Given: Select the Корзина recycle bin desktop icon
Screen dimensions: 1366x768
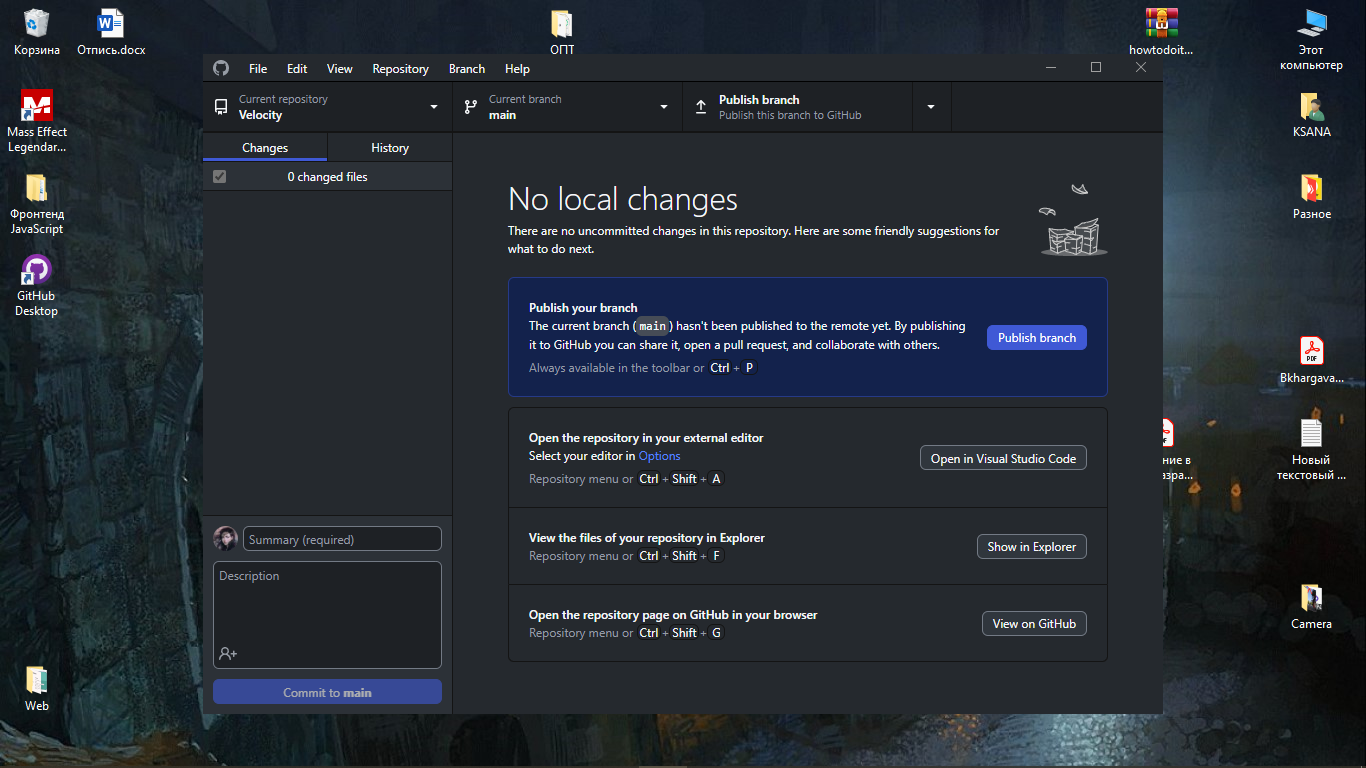Looking at the screenshot, I should tap(36, 32).
